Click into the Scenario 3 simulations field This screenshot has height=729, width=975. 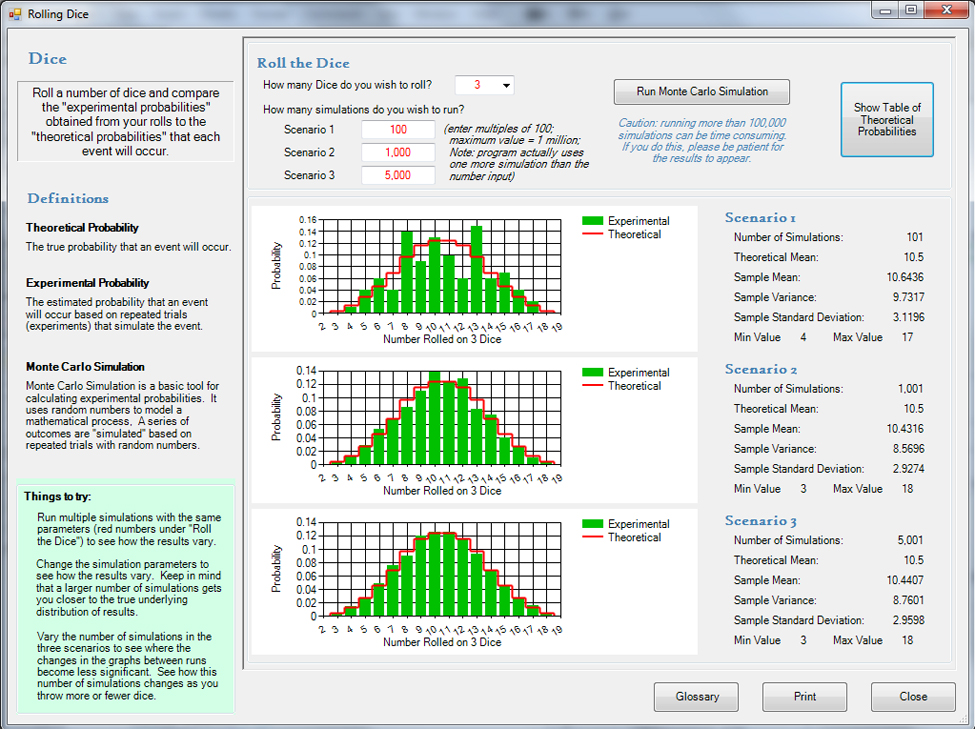coord(398,175)
